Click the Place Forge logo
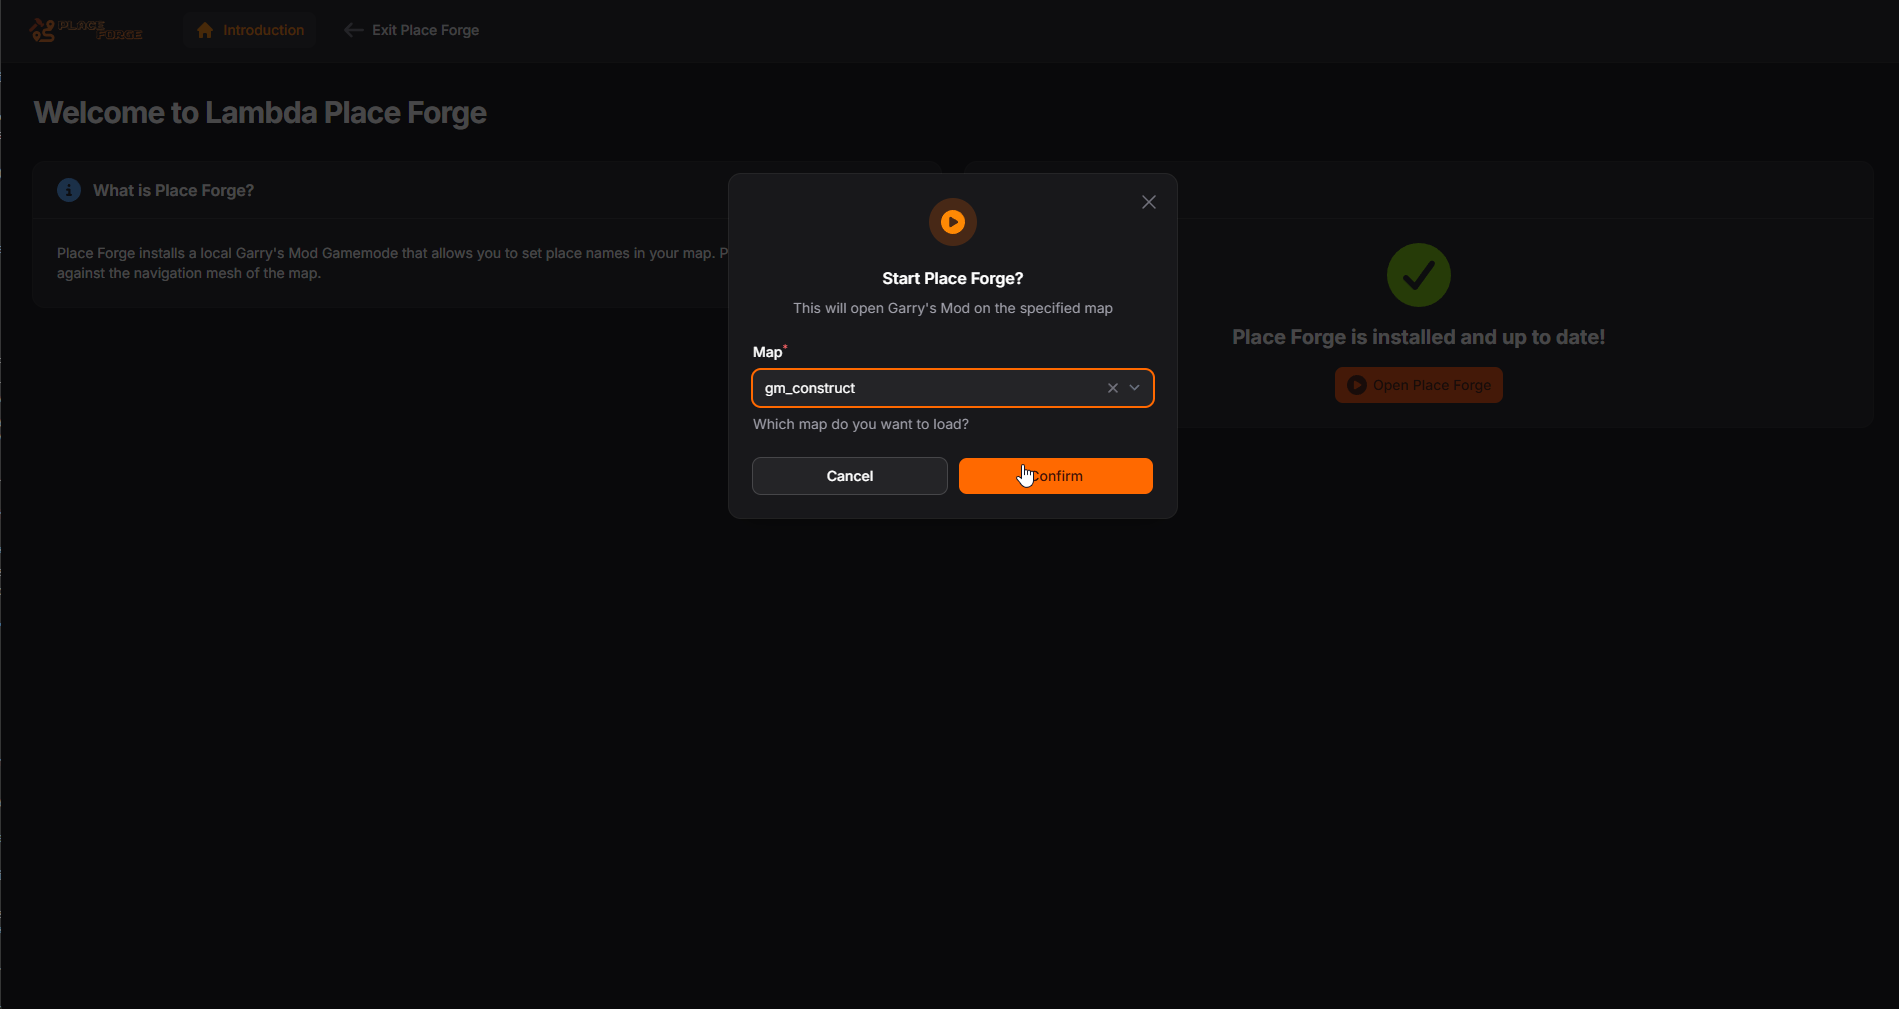This screenshot has height=1009, width=1899. 86,30
